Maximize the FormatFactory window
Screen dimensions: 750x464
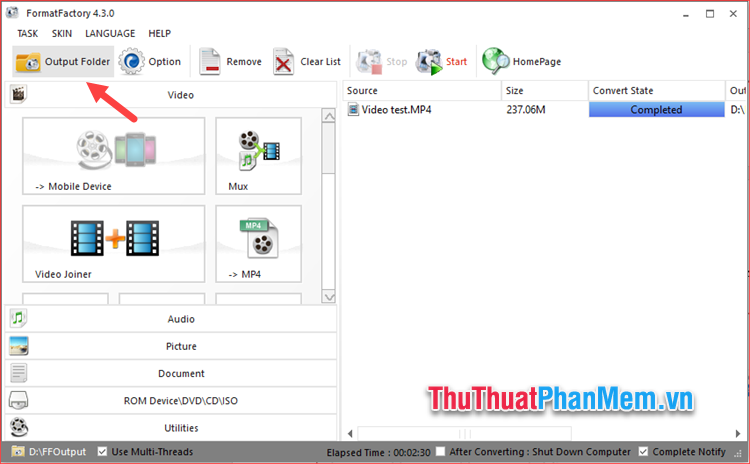[710, 14]
